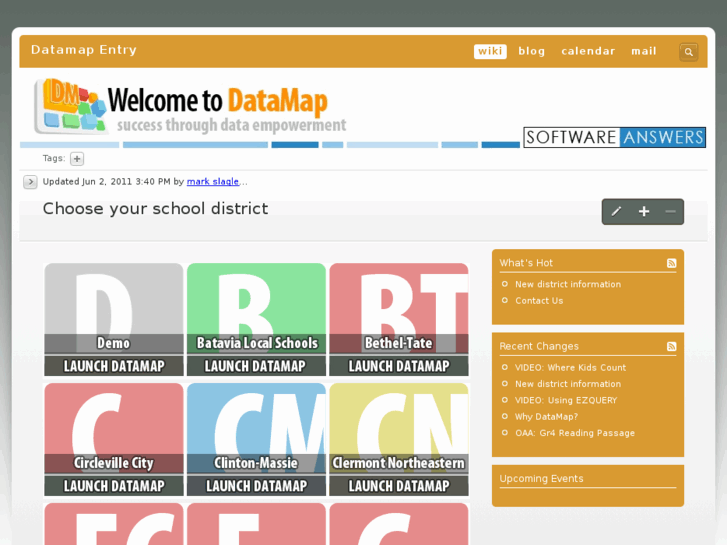Image resolution: width=727 pixels, height=545 pixels.
Task: Add a tag with the plus button
Action: click(x=77, y=159)
